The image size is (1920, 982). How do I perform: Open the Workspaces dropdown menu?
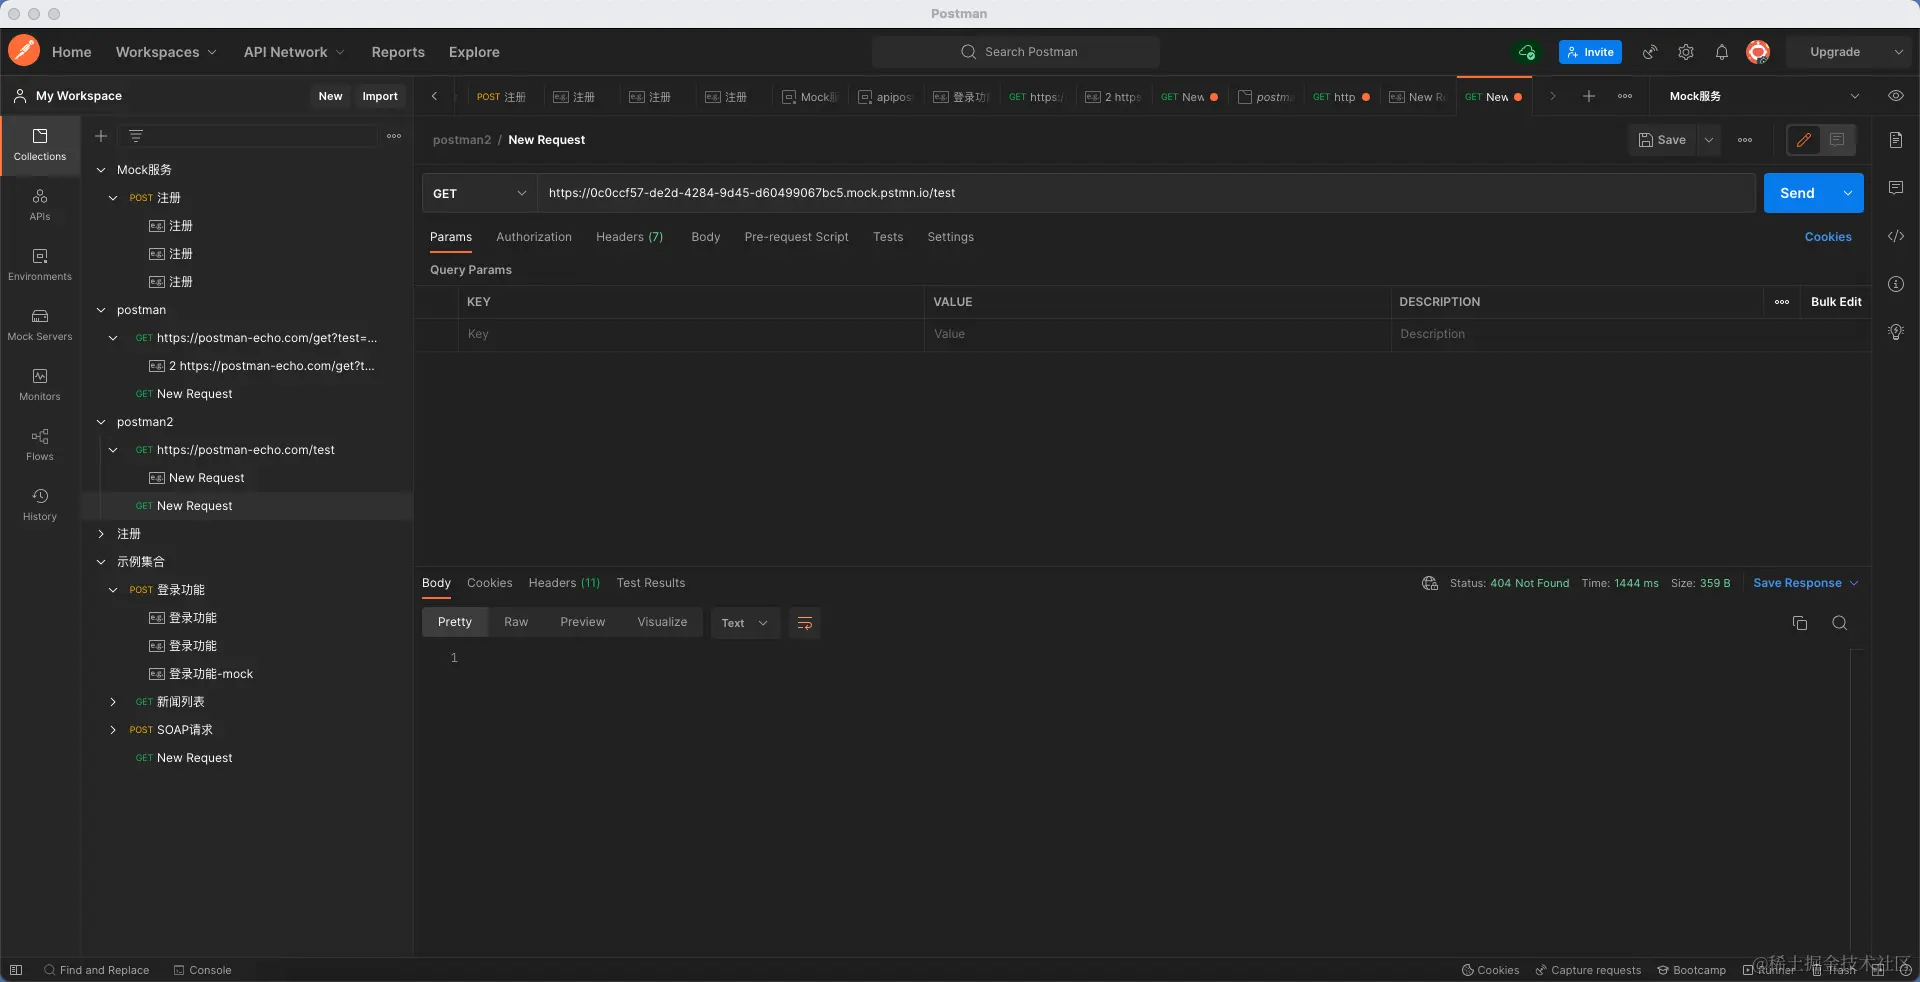[x=166, y=52]
